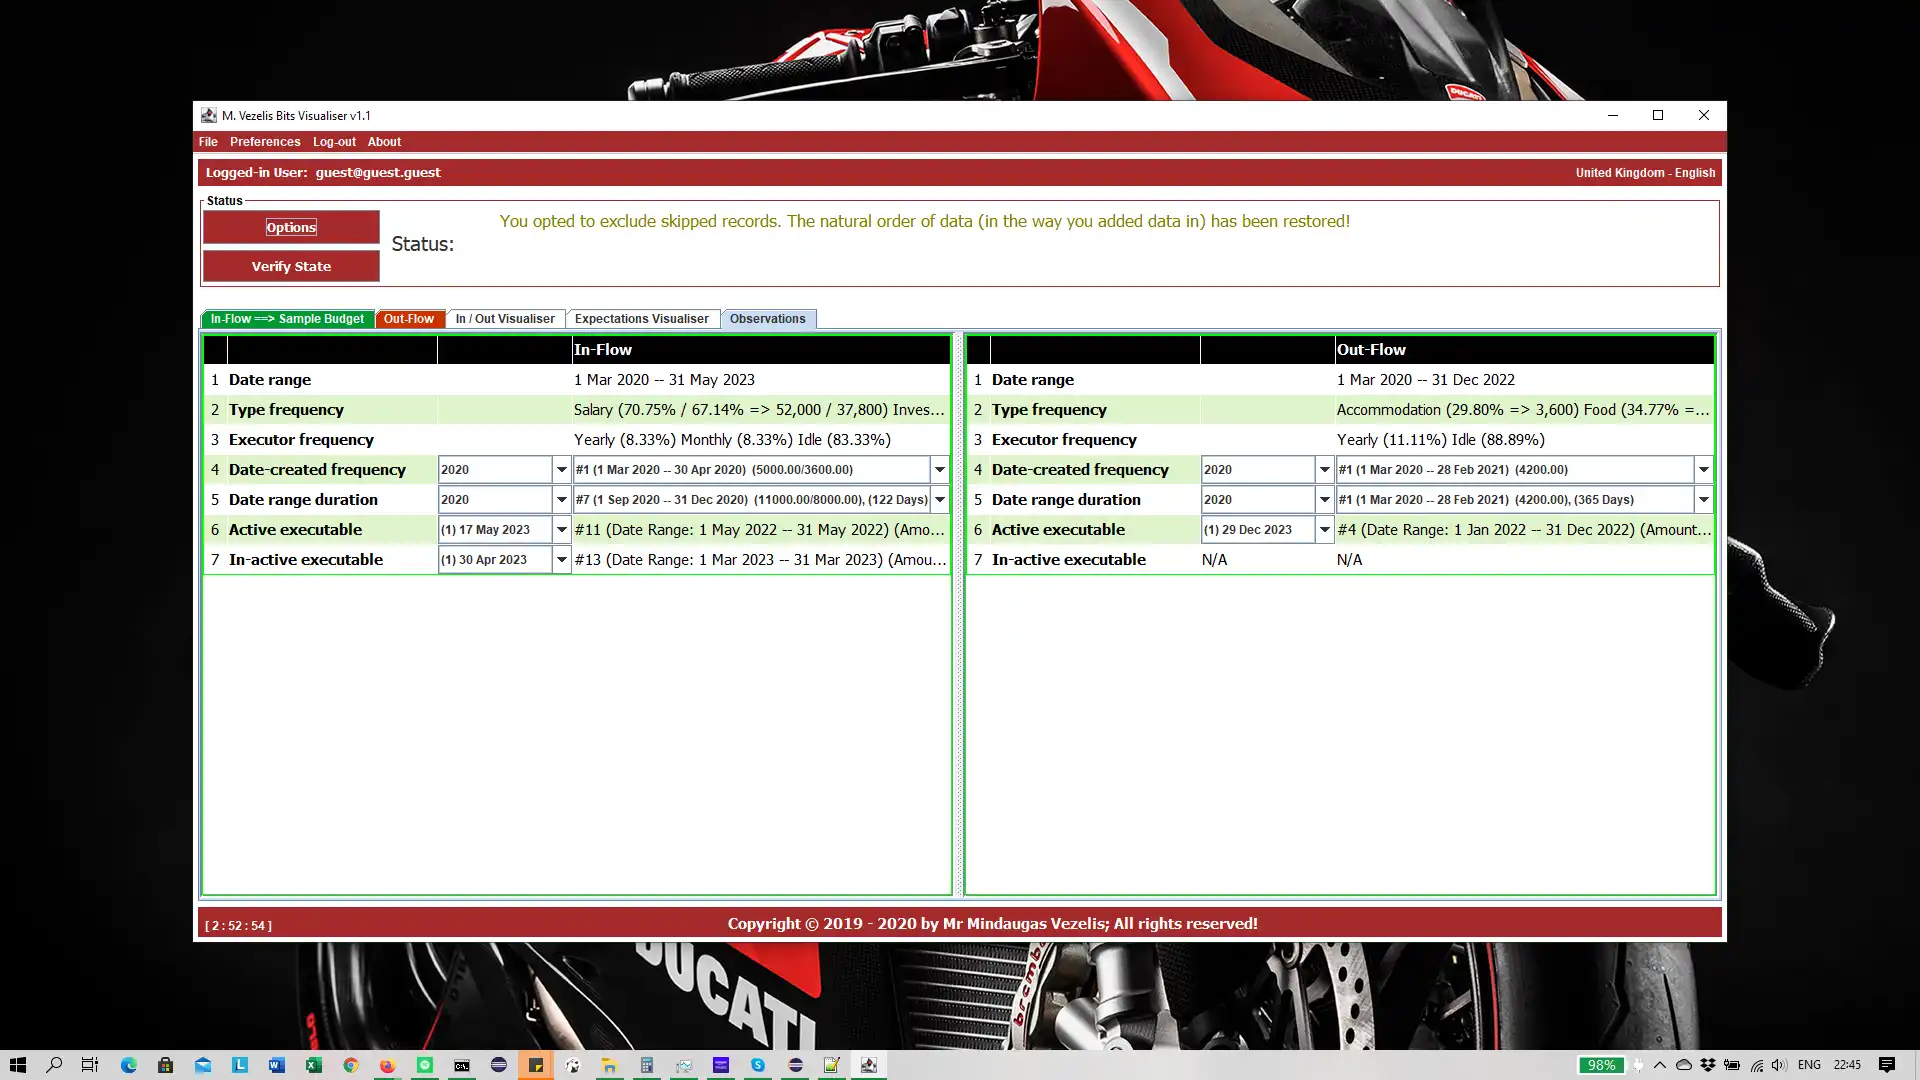Switch to the Out-Flow tab
Screen dimensions: 1920x1080
(x=408, y=319)
